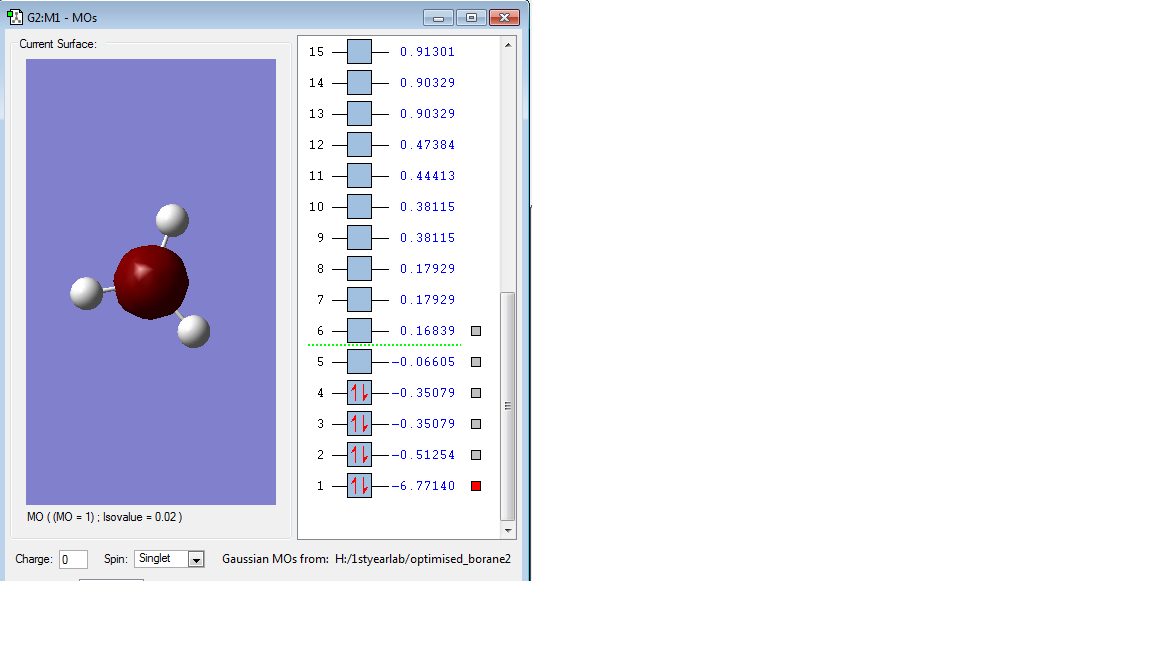Toggle surface marker beside MO 4

pyautogui.click(x=476, y=392)
